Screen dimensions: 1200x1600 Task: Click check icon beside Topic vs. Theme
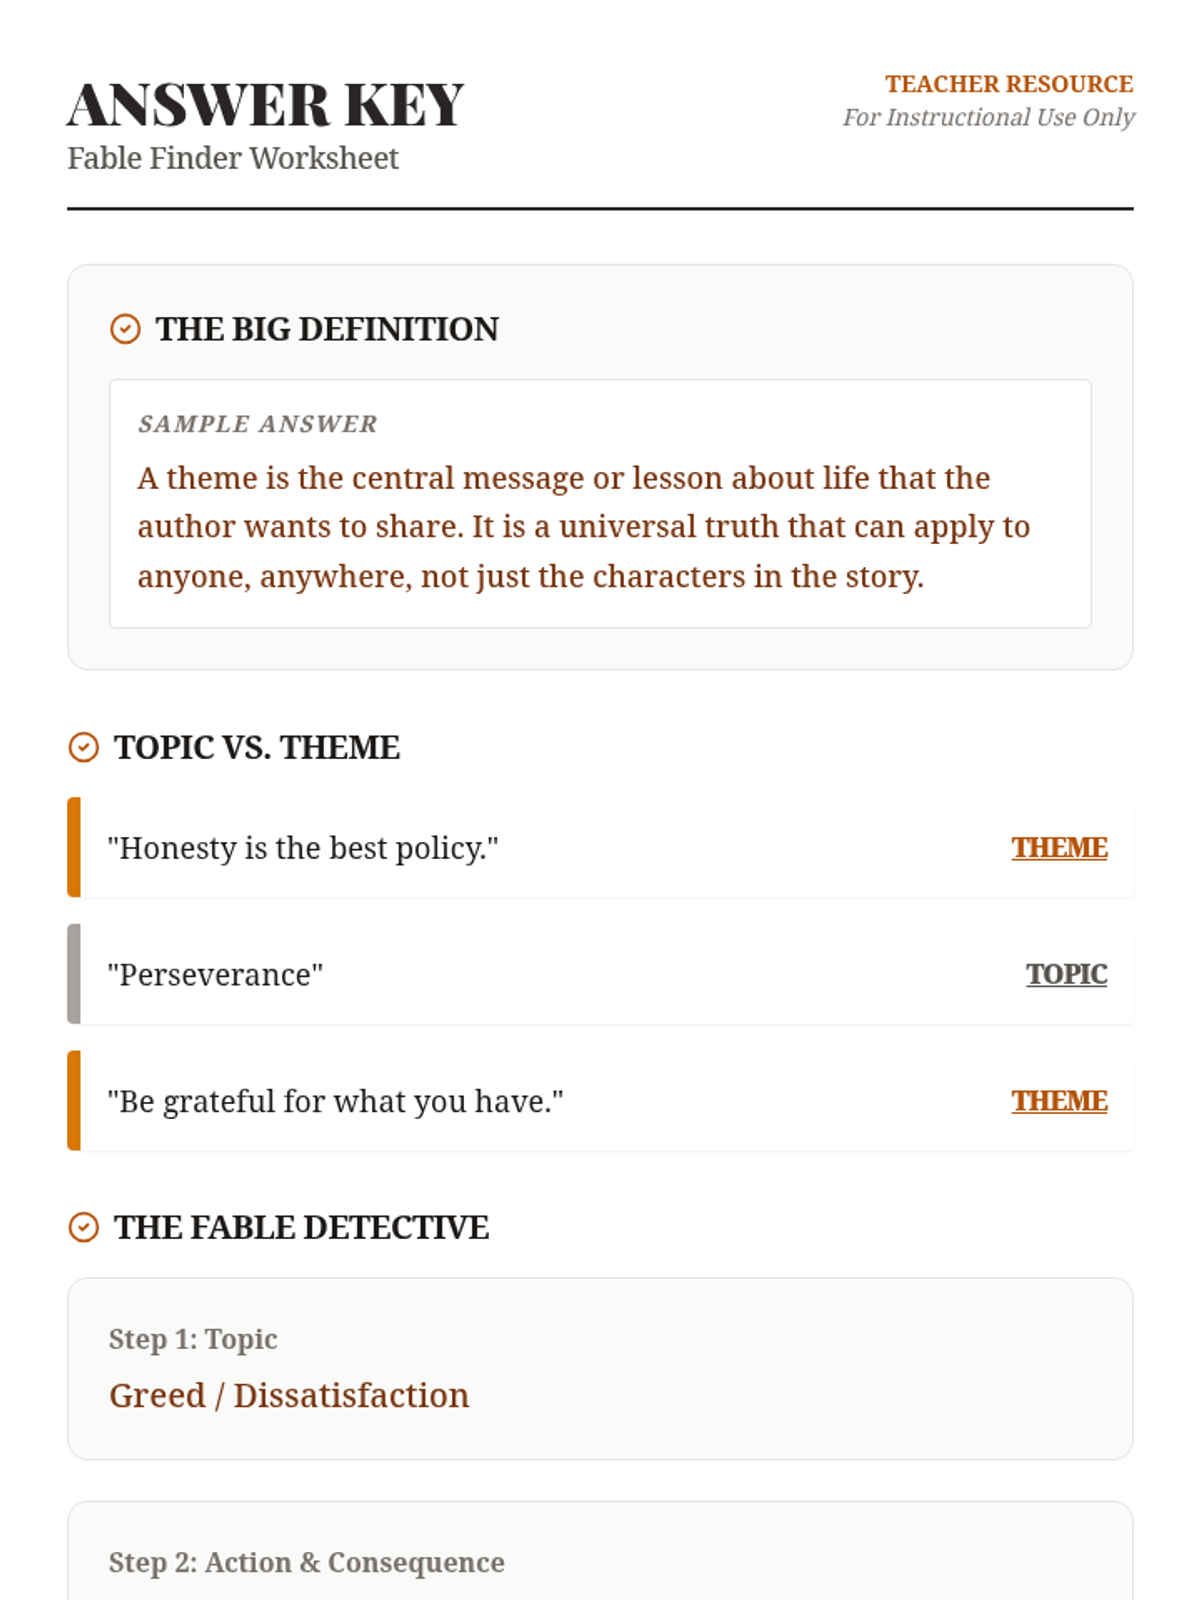(x=84, y=747)
